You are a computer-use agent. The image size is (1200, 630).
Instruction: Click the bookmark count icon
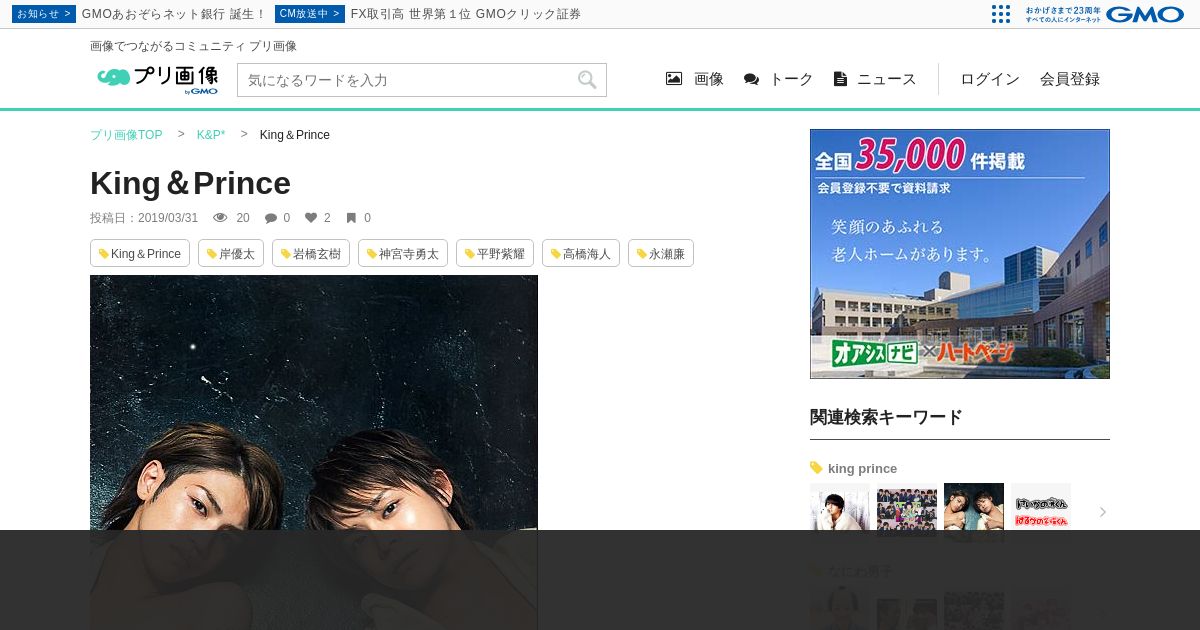351,218
